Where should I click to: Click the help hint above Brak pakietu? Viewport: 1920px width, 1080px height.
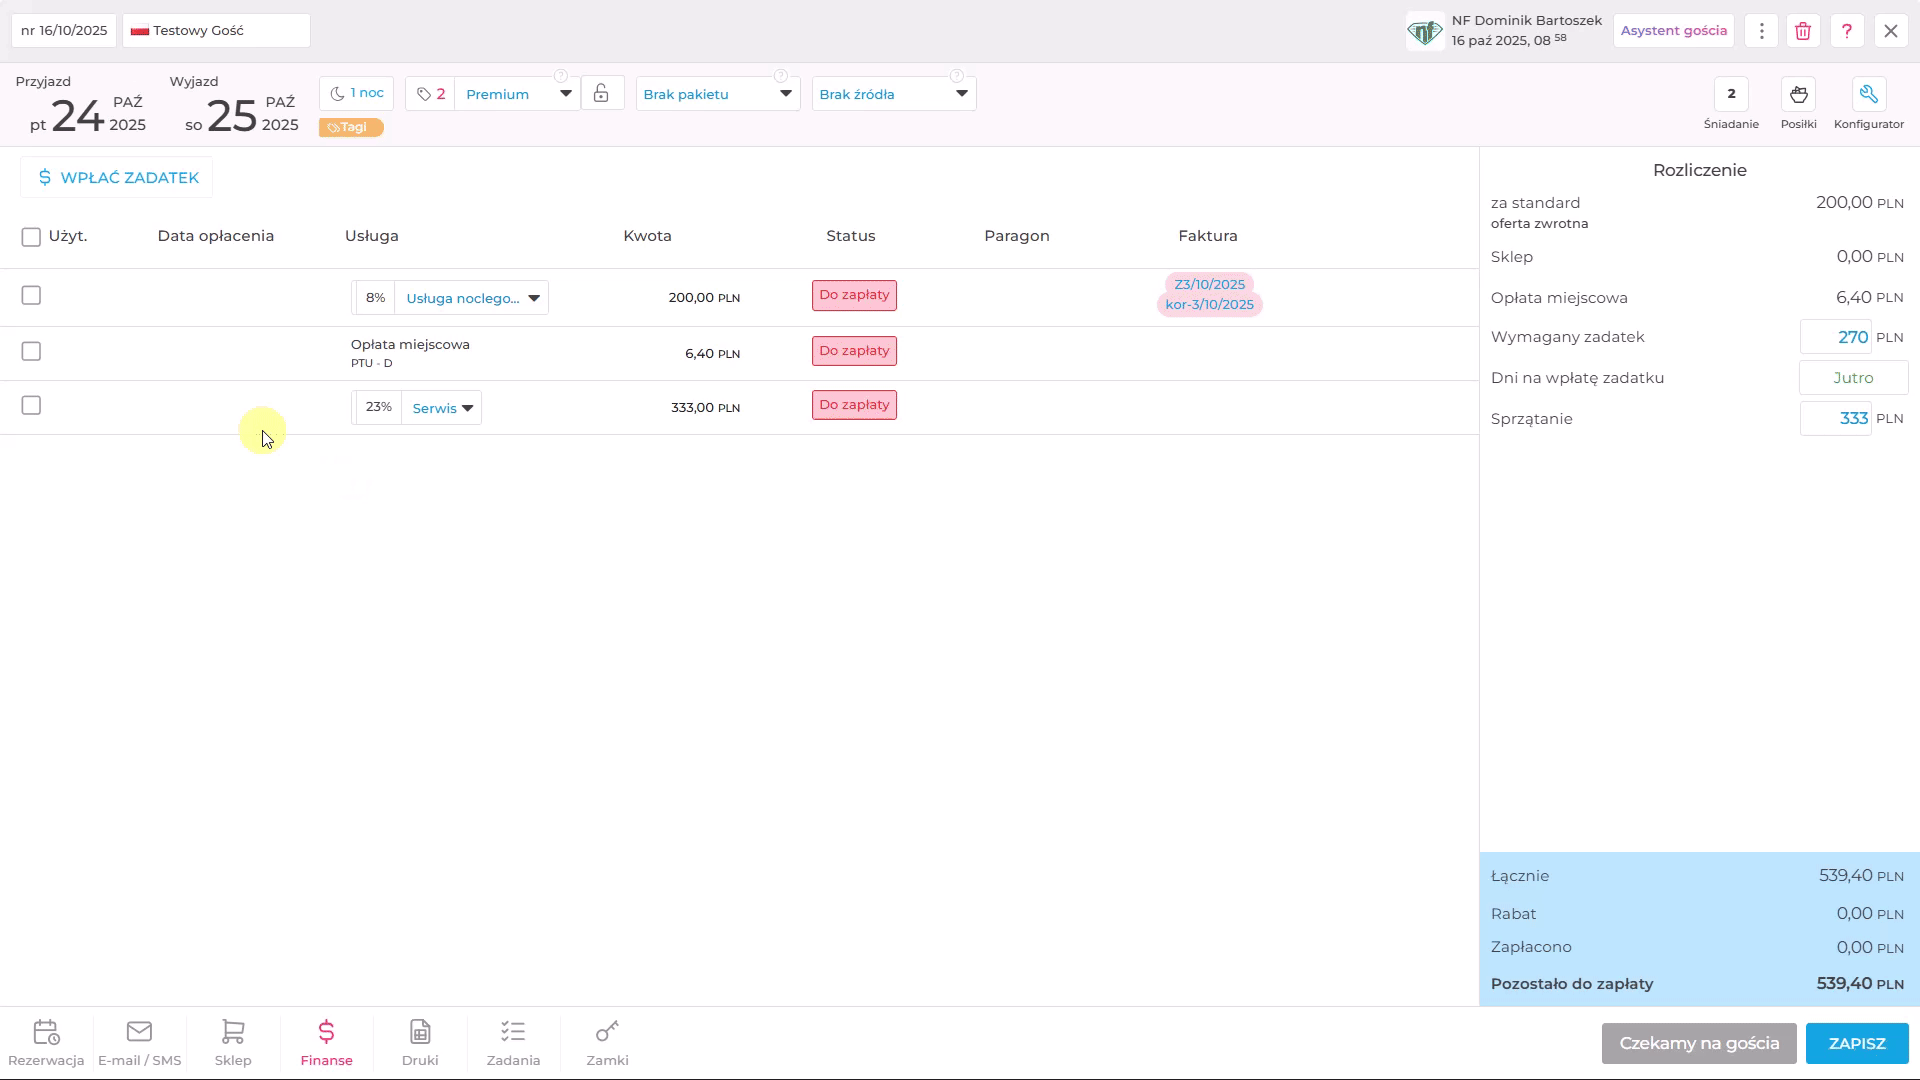point(781,76)
